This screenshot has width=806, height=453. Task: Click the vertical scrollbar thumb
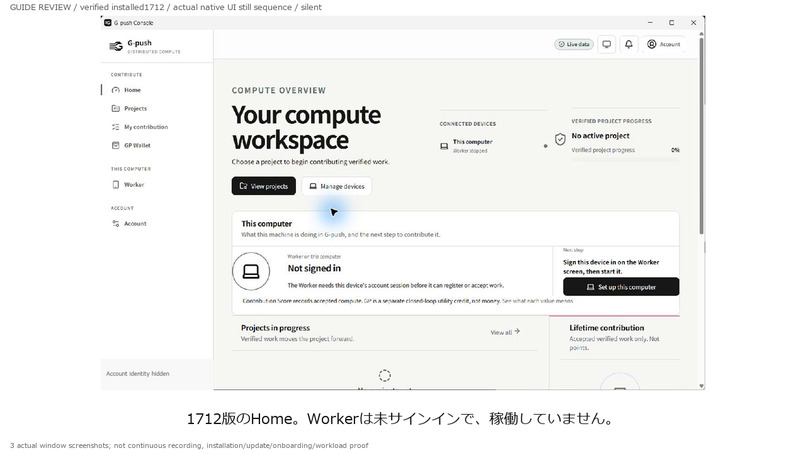[x=701, y=136]
